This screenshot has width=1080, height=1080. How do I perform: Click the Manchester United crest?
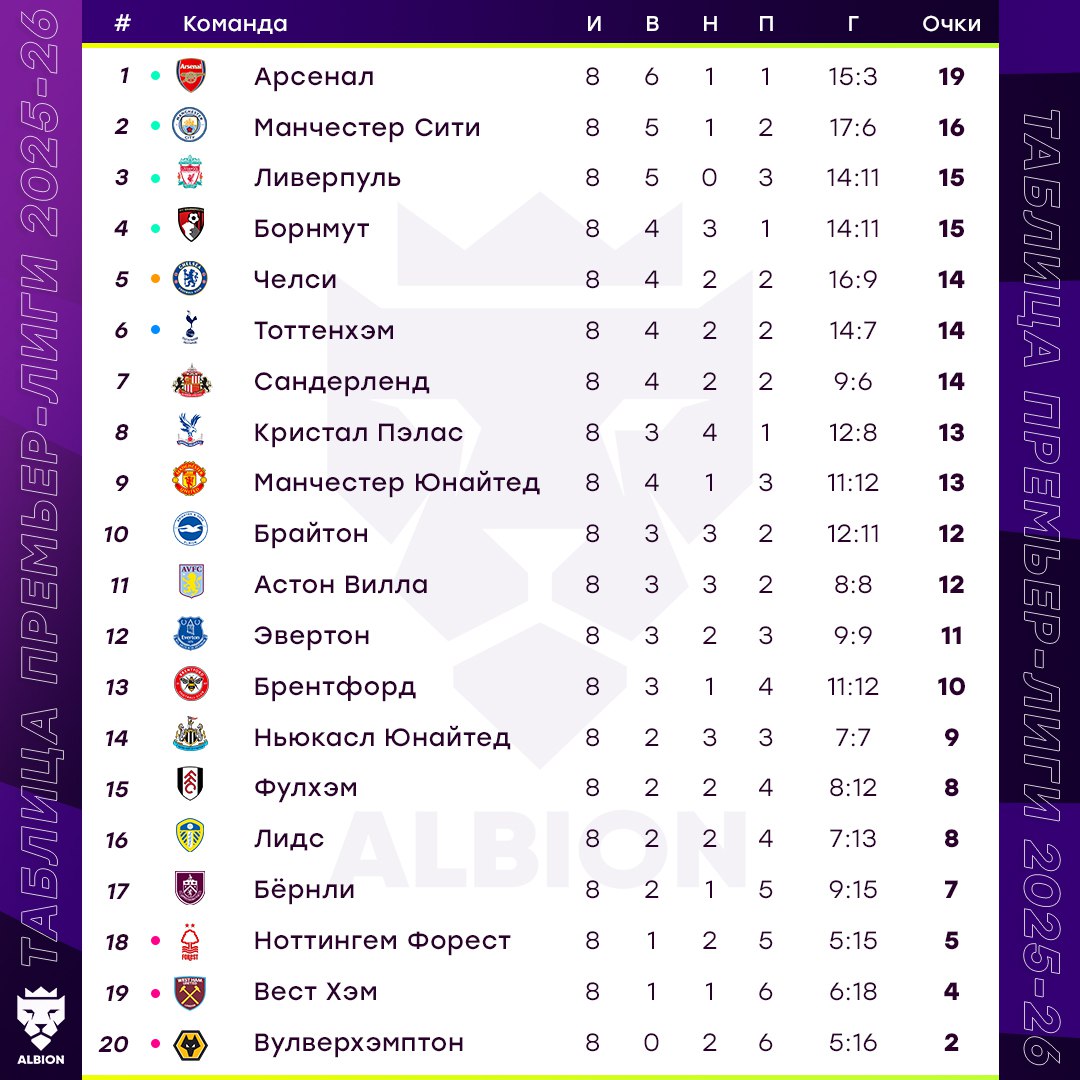[x=190, y=482]
